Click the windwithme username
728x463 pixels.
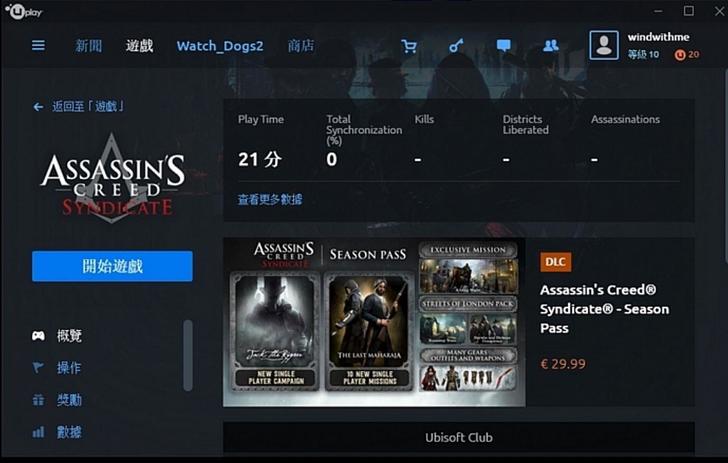click(658, 37)
